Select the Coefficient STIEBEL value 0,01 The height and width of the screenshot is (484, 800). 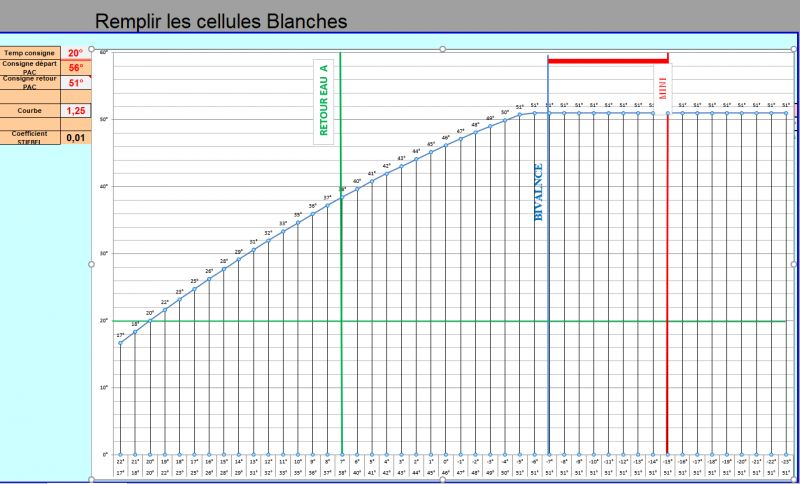75,138
